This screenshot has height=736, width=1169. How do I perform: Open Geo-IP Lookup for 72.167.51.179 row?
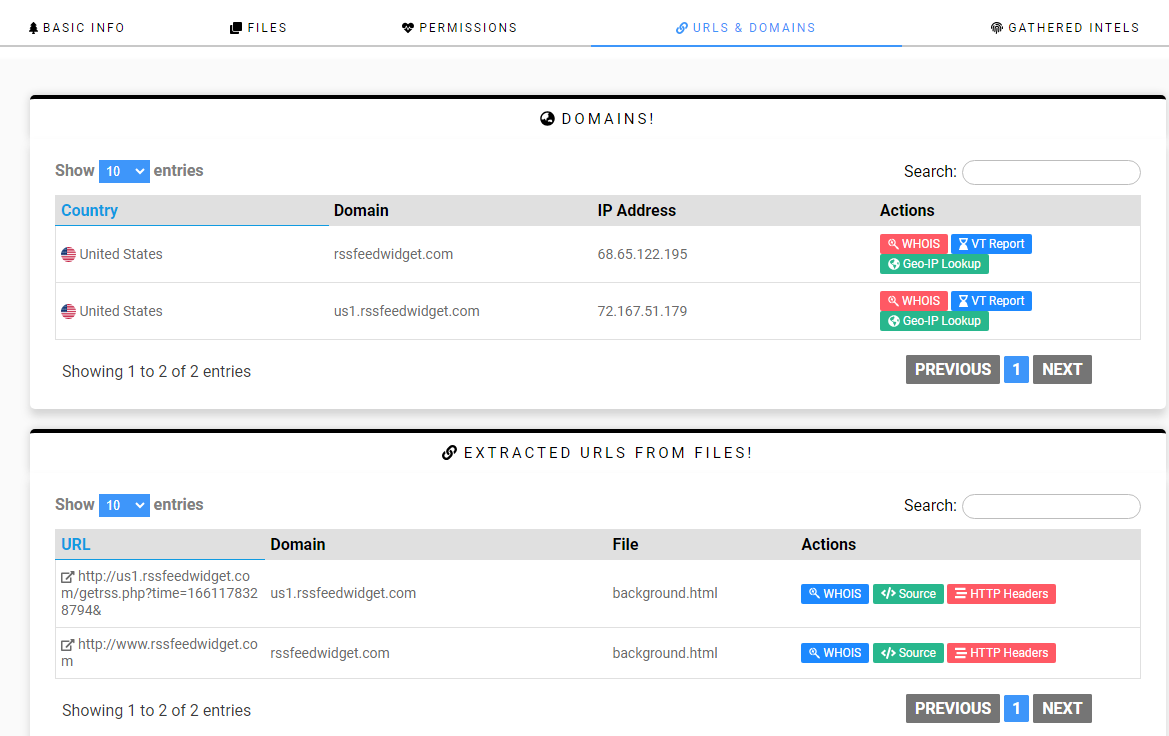click(x=934, y=321)
